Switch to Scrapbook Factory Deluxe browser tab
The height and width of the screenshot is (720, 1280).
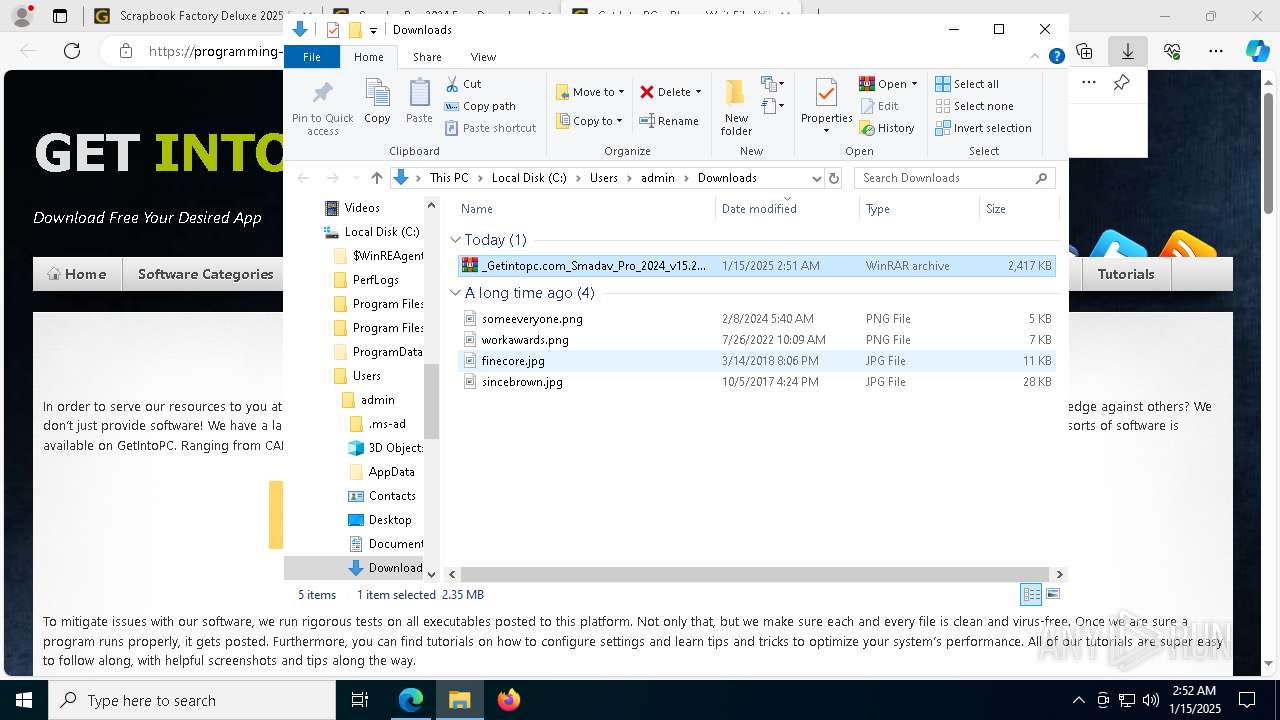pos(190,16)
